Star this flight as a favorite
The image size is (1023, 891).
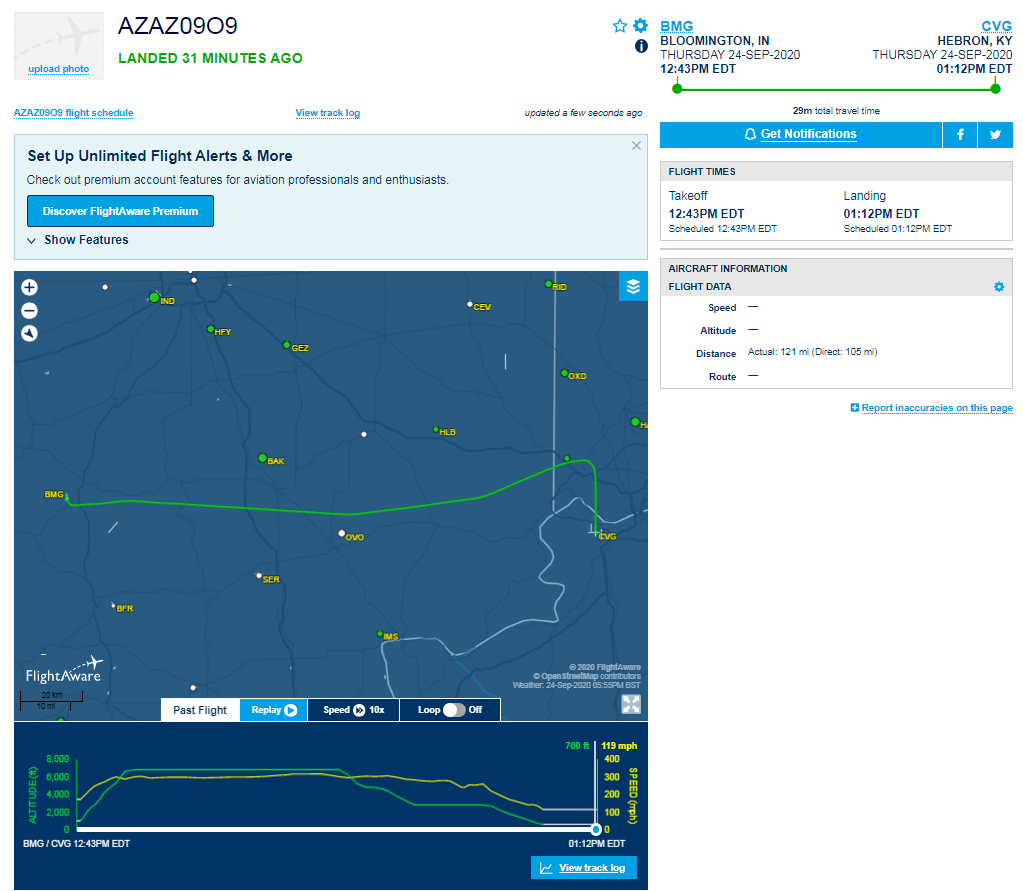pos(620,26)
